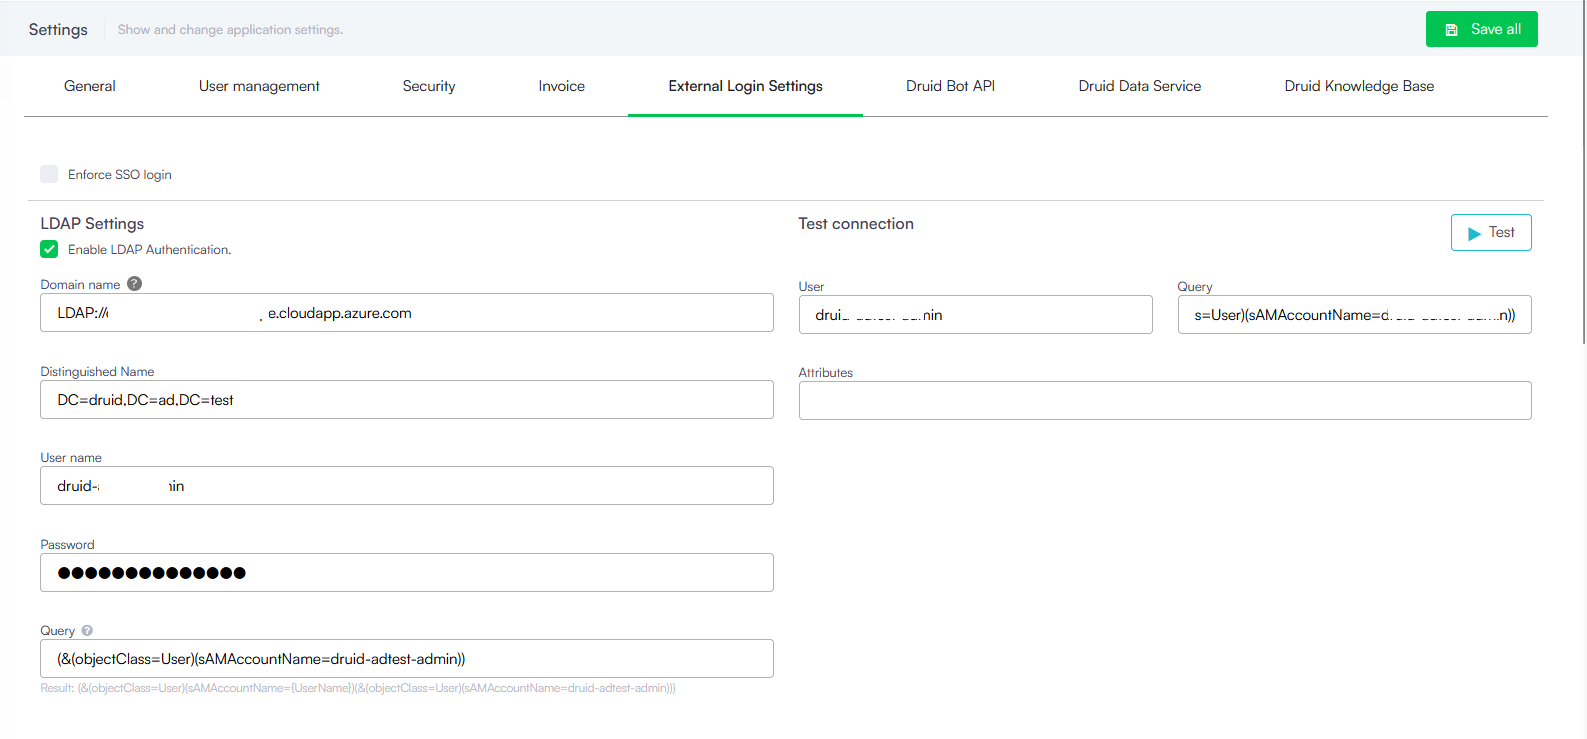The image size is (1587, 739).
Task: Open the General settings tab
Action: 90,86
